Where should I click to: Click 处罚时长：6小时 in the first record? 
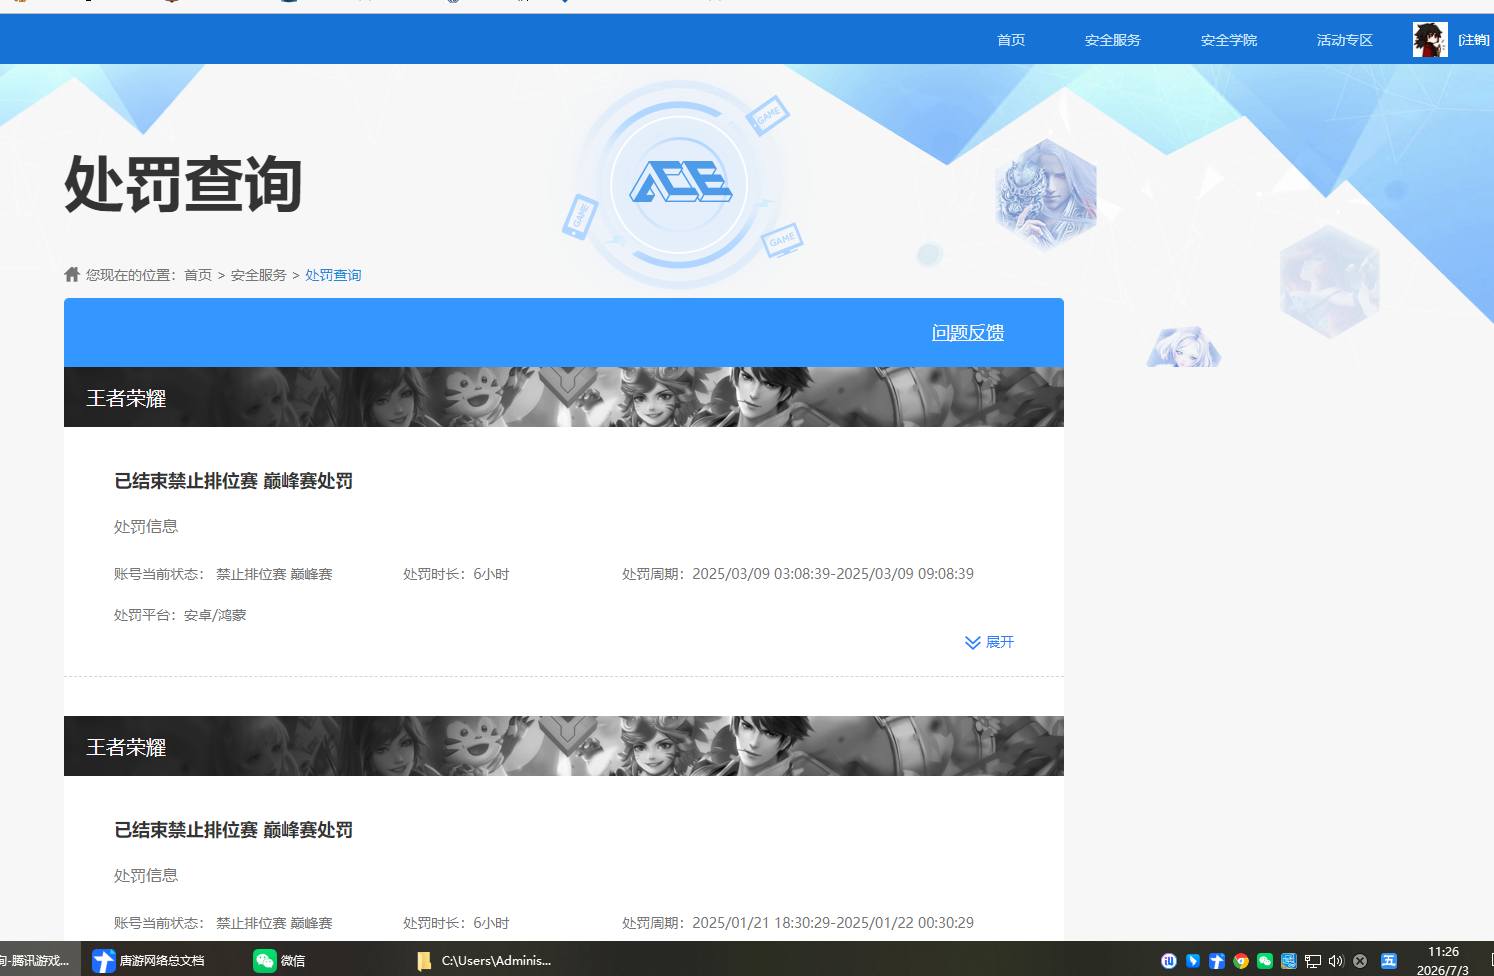coord(456,574)
